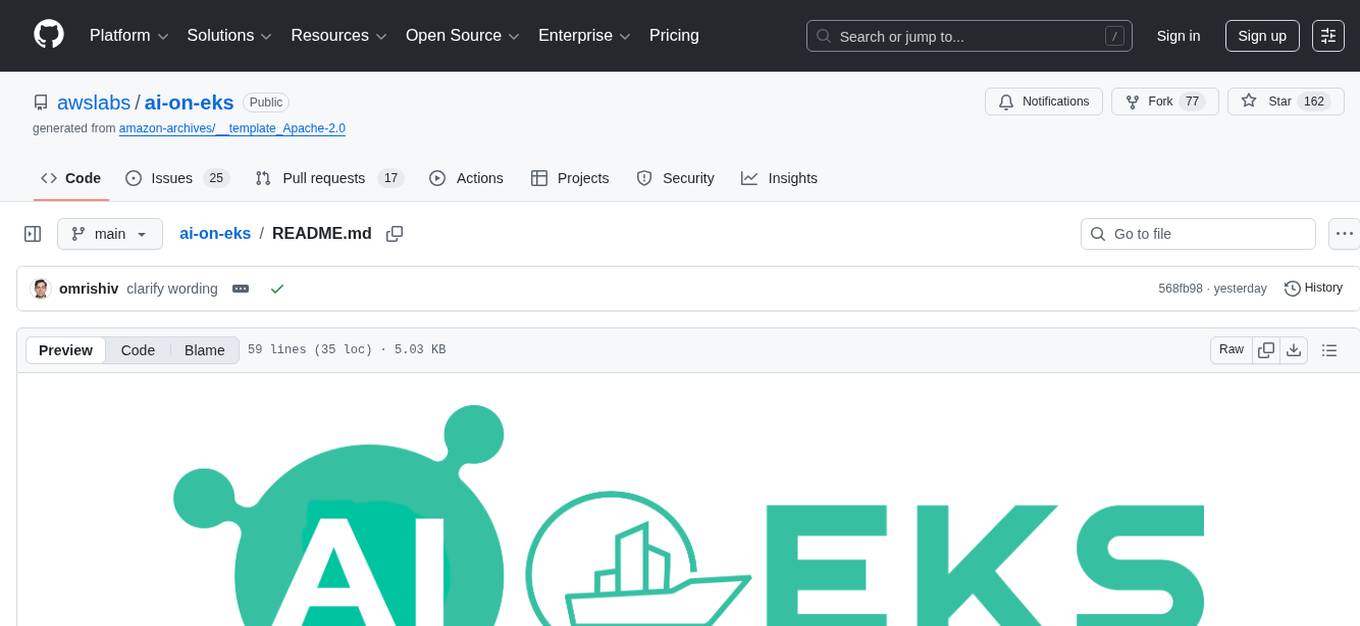Click the GitHub logo
This screenshot has width=1360, height=626.
48,35
